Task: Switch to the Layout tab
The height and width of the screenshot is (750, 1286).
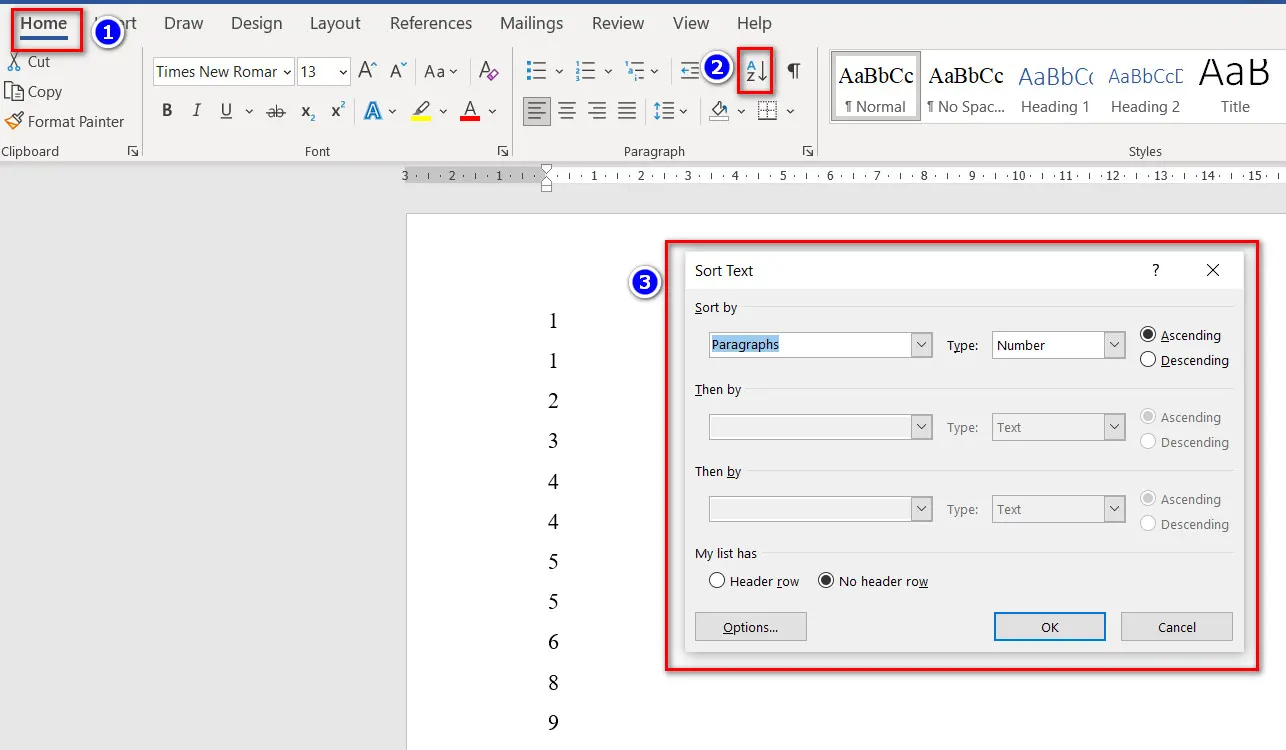Action: (x=335, y=23)
